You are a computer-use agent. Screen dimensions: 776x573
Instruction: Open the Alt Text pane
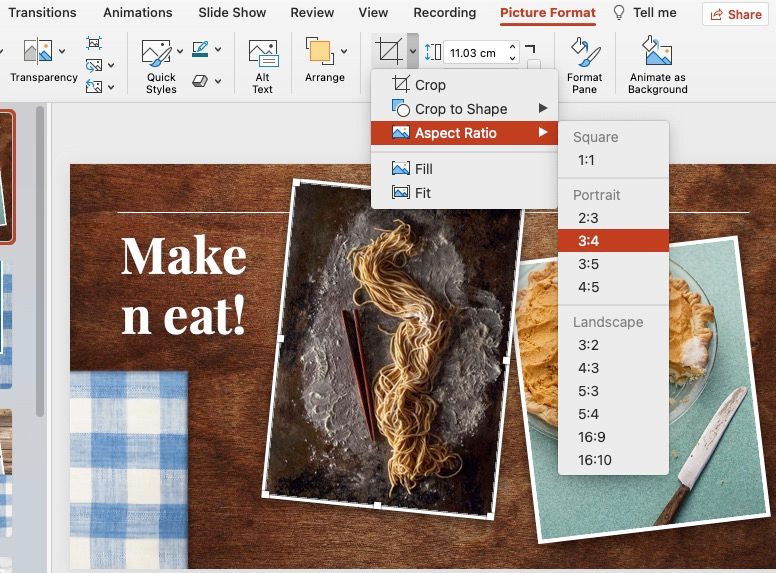(262, 66)
